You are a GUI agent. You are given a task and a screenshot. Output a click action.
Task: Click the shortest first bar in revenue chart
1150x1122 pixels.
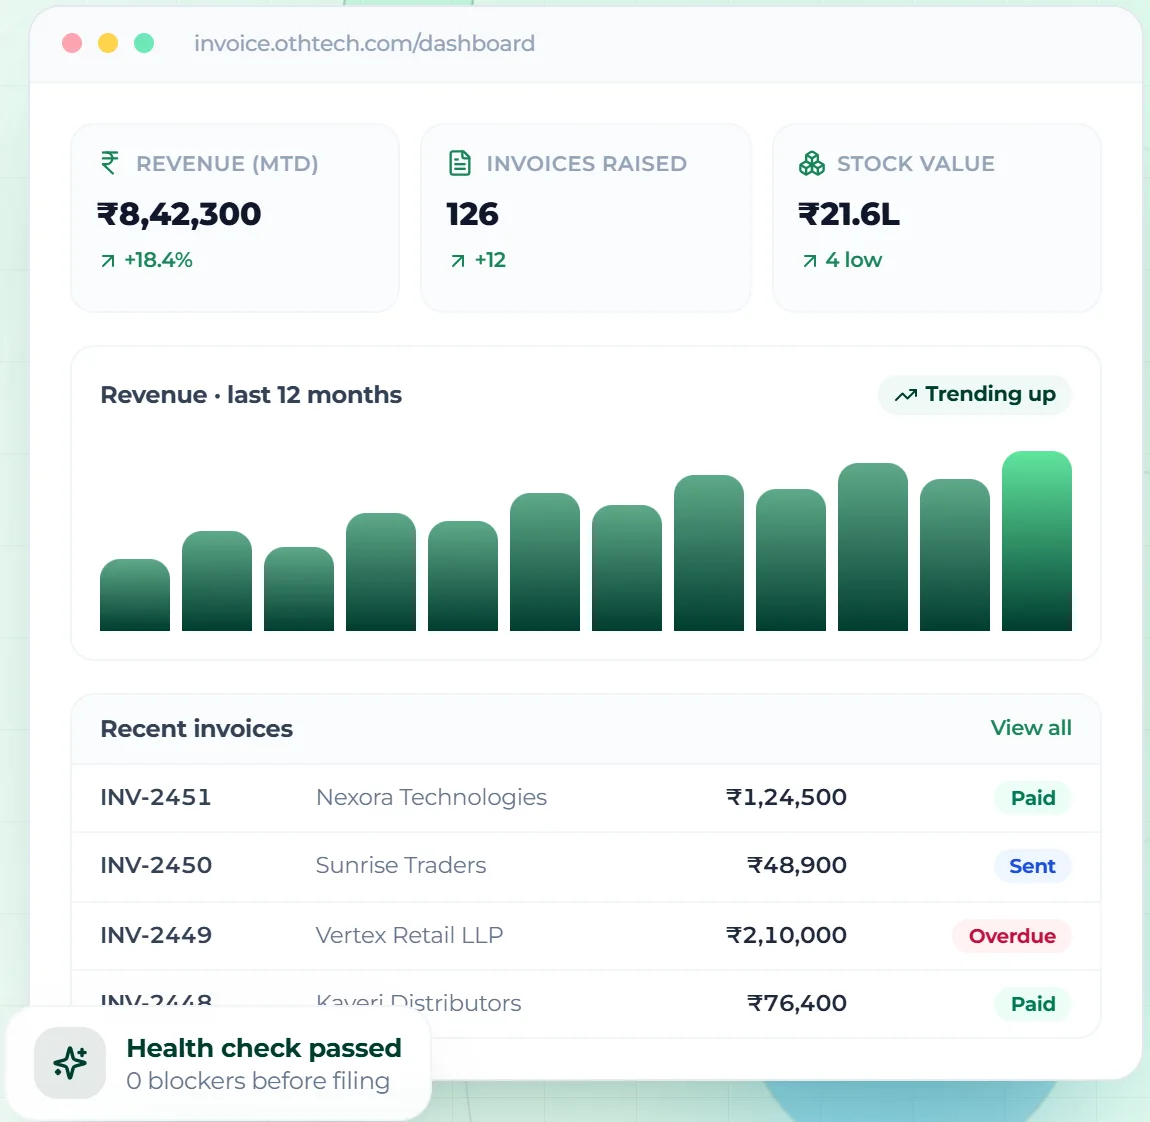point(135,595)
